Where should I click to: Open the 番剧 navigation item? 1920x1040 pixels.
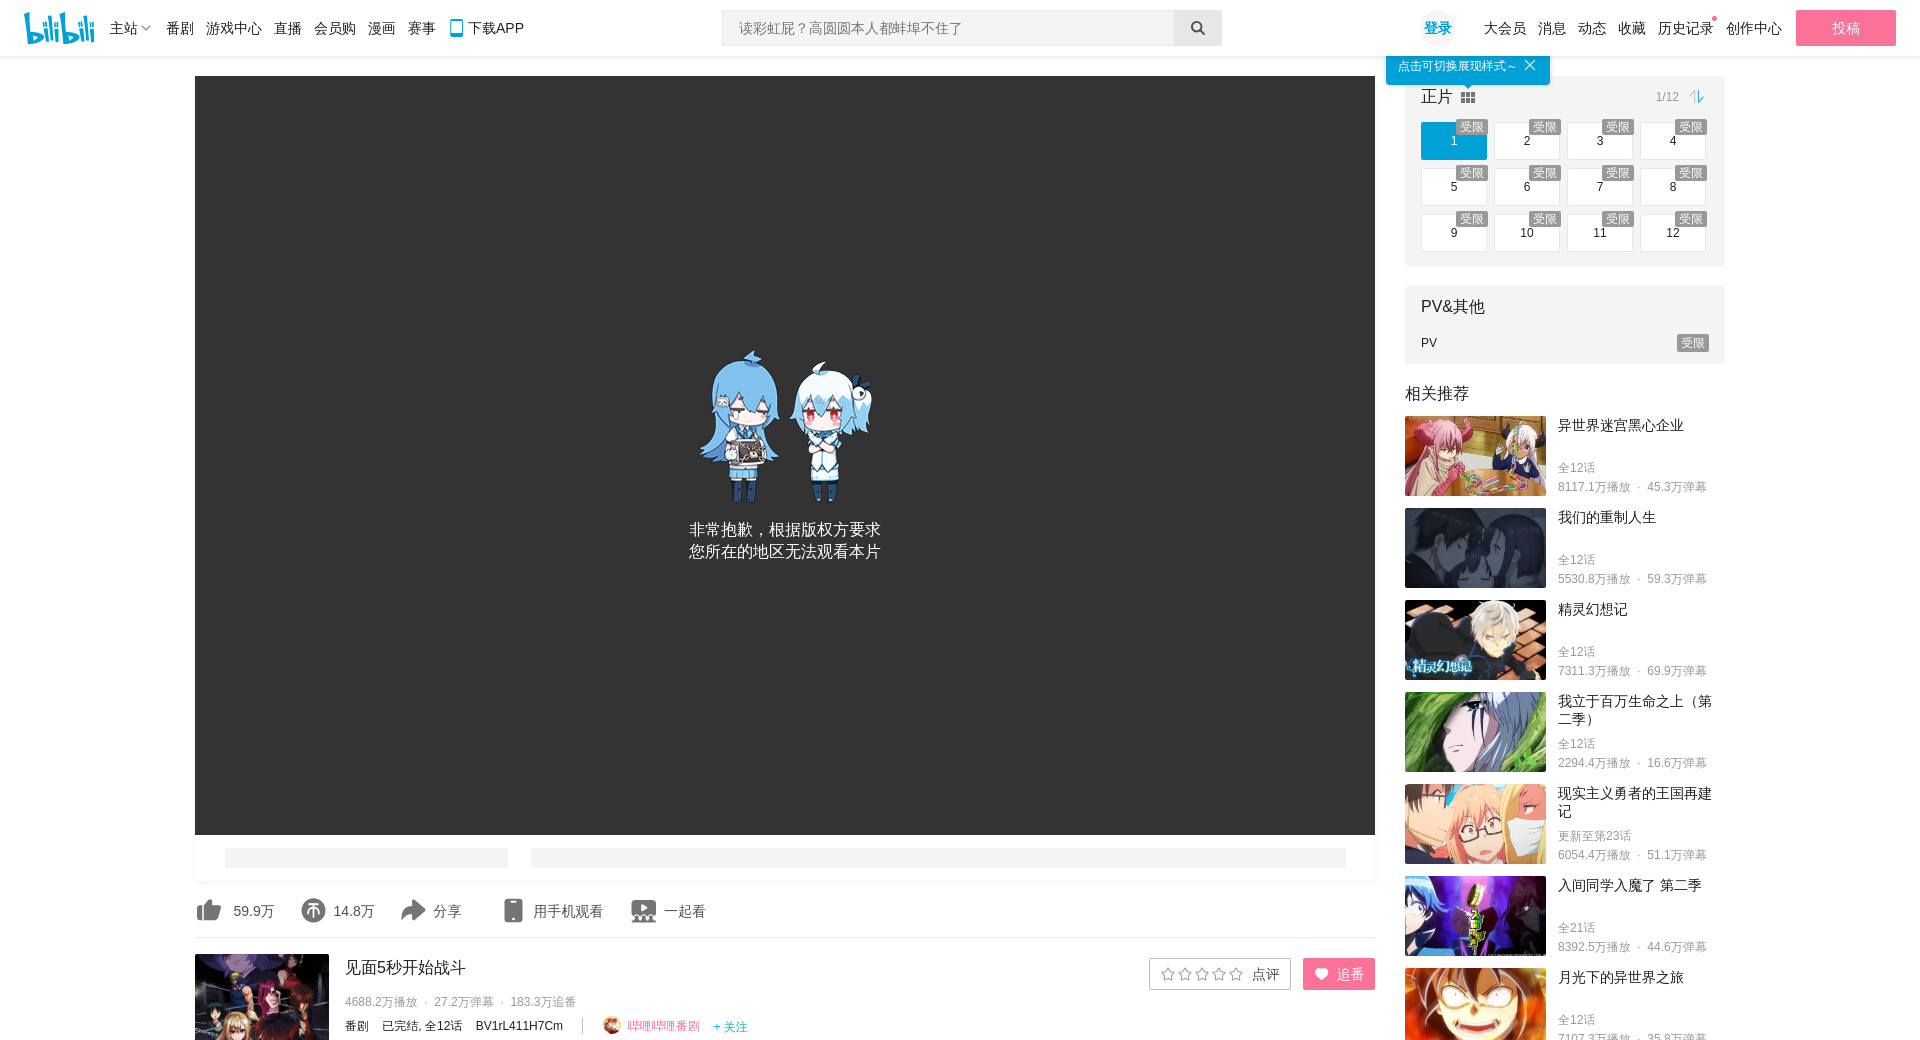pos(180,28)
